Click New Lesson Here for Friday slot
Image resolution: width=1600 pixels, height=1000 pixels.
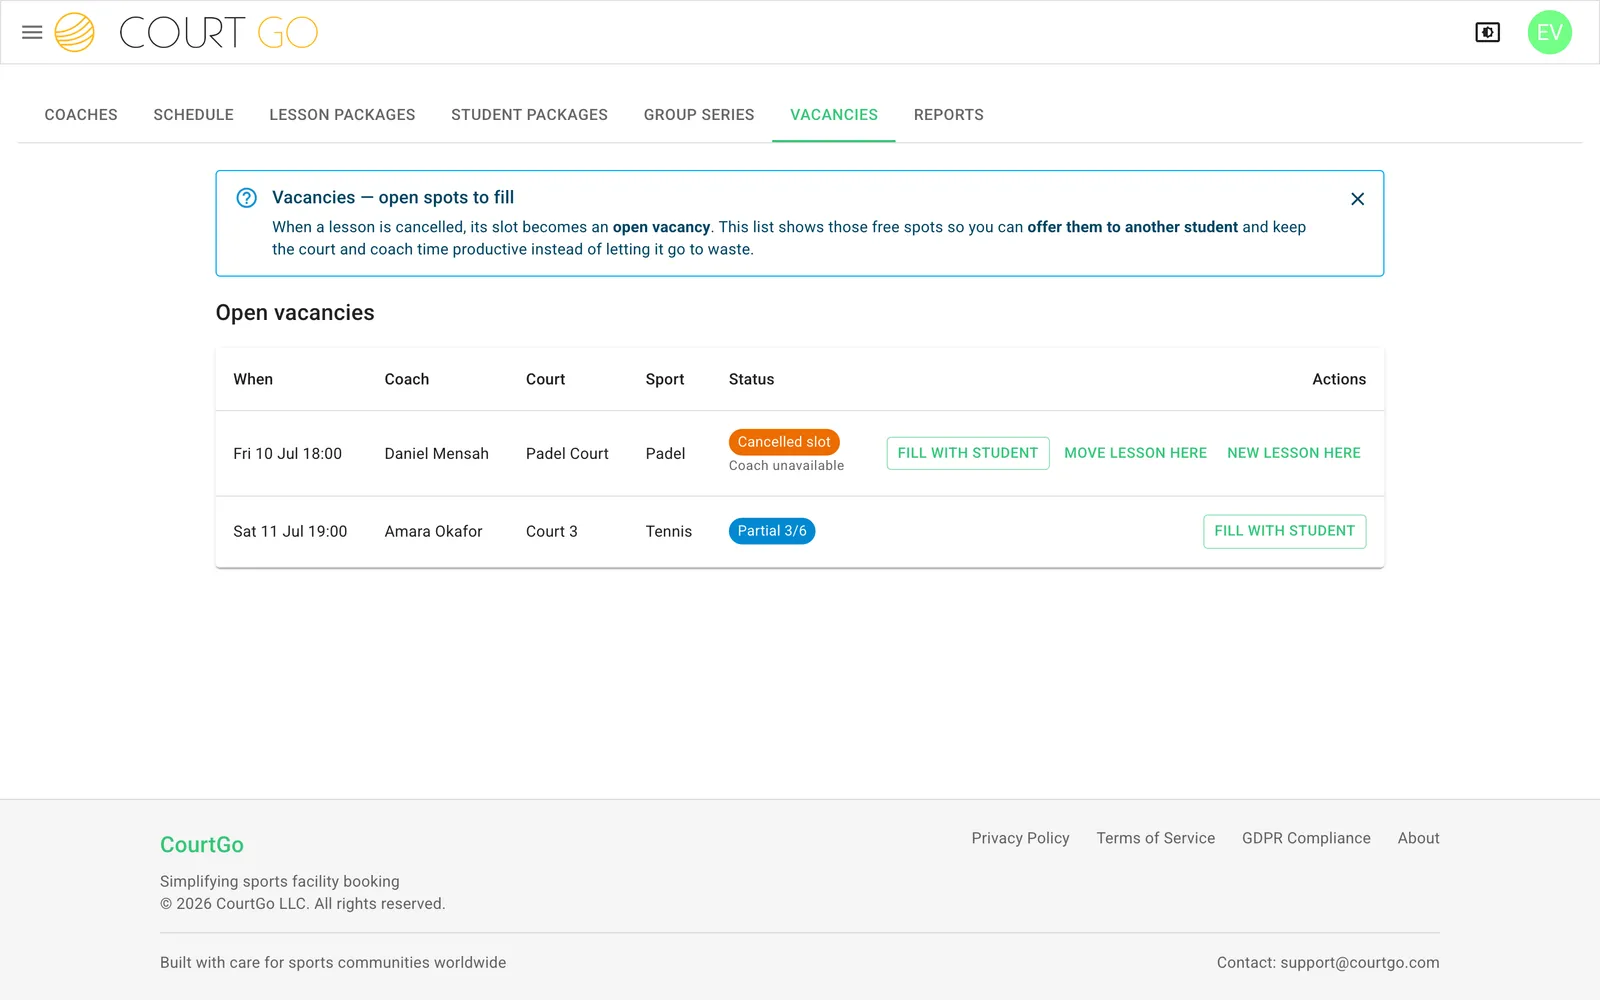point(1293,453)
